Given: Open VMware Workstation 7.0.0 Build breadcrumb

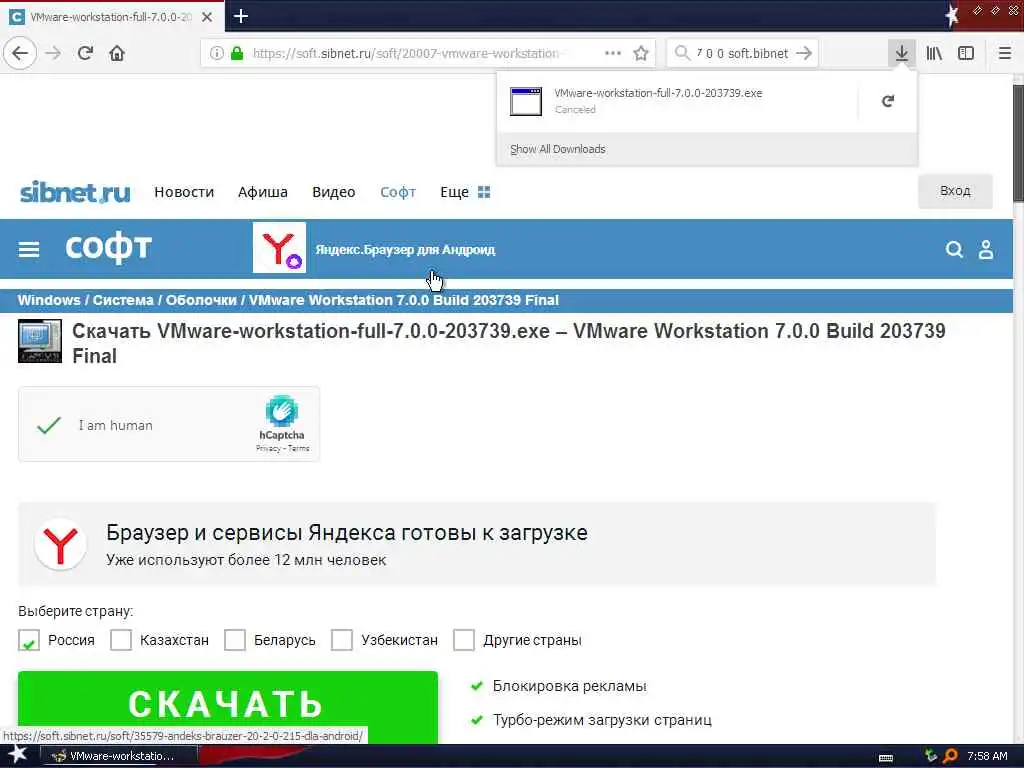Looking at the screenshot, I should (x=404, y=300).
